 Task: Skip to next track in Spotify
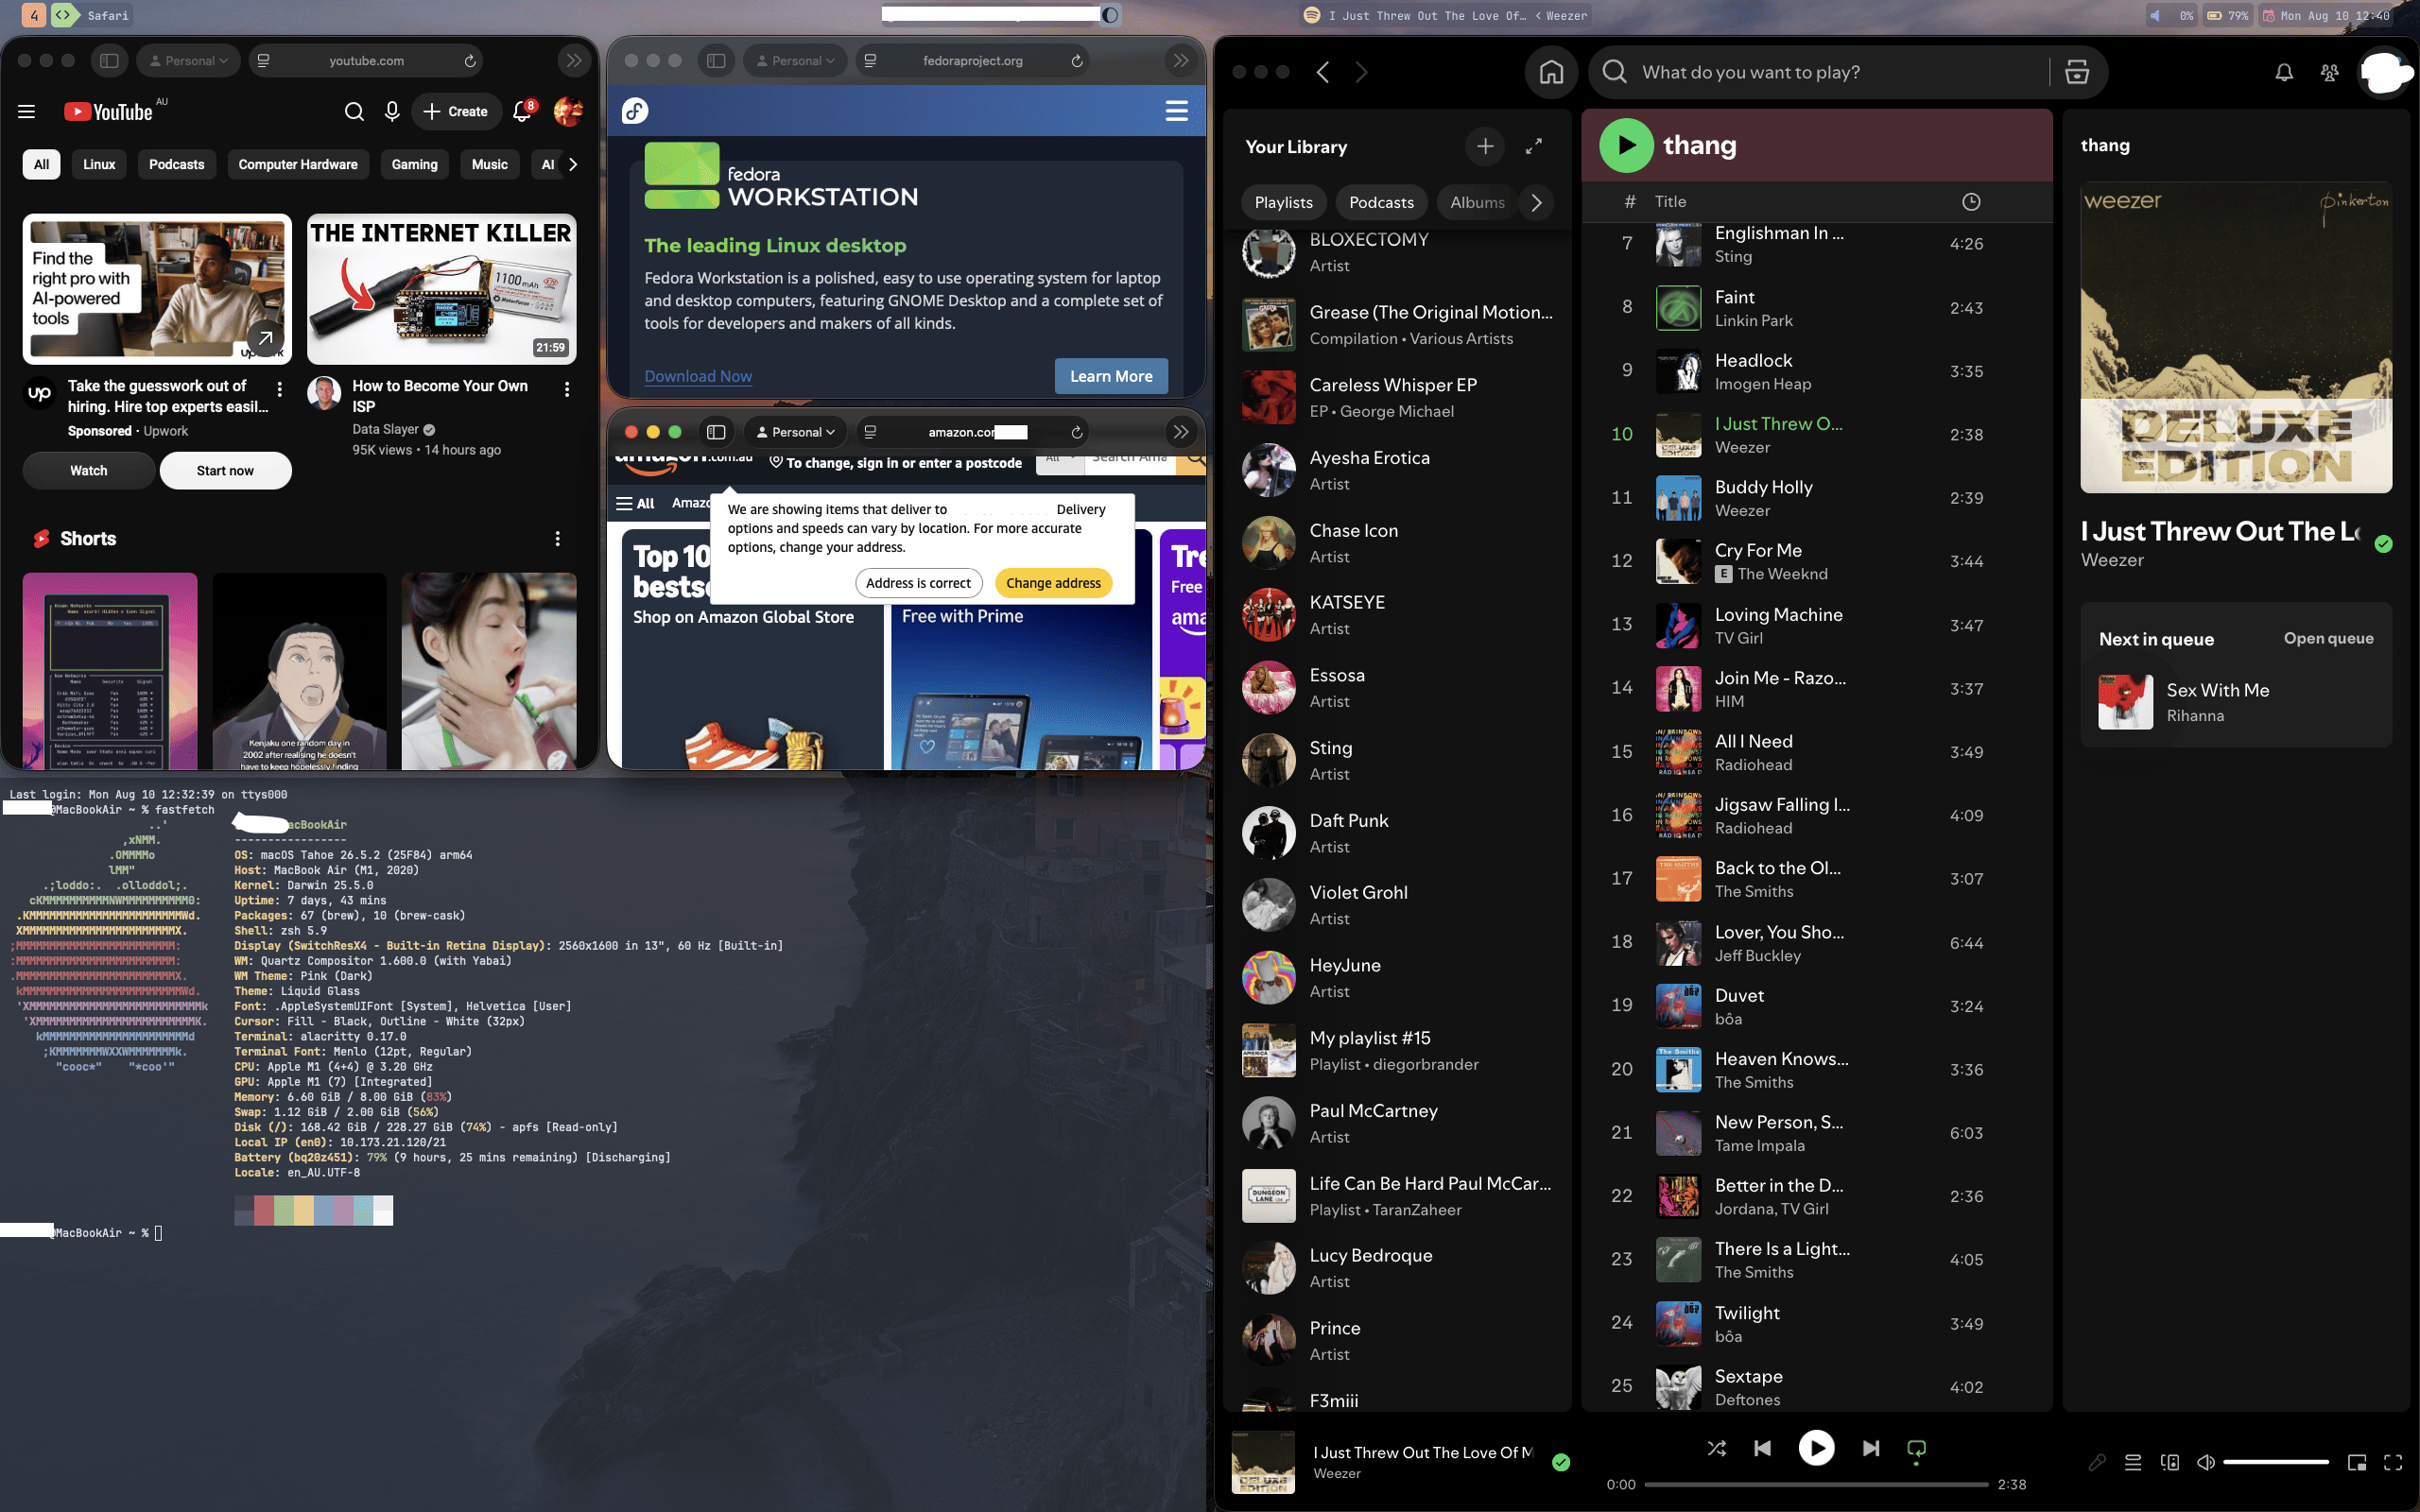point(1871,1448)
